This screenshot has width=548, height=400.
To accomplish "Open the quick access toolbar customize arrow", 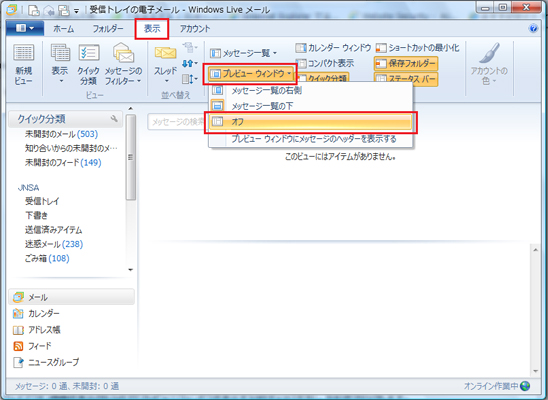I will tap(76, 11).
